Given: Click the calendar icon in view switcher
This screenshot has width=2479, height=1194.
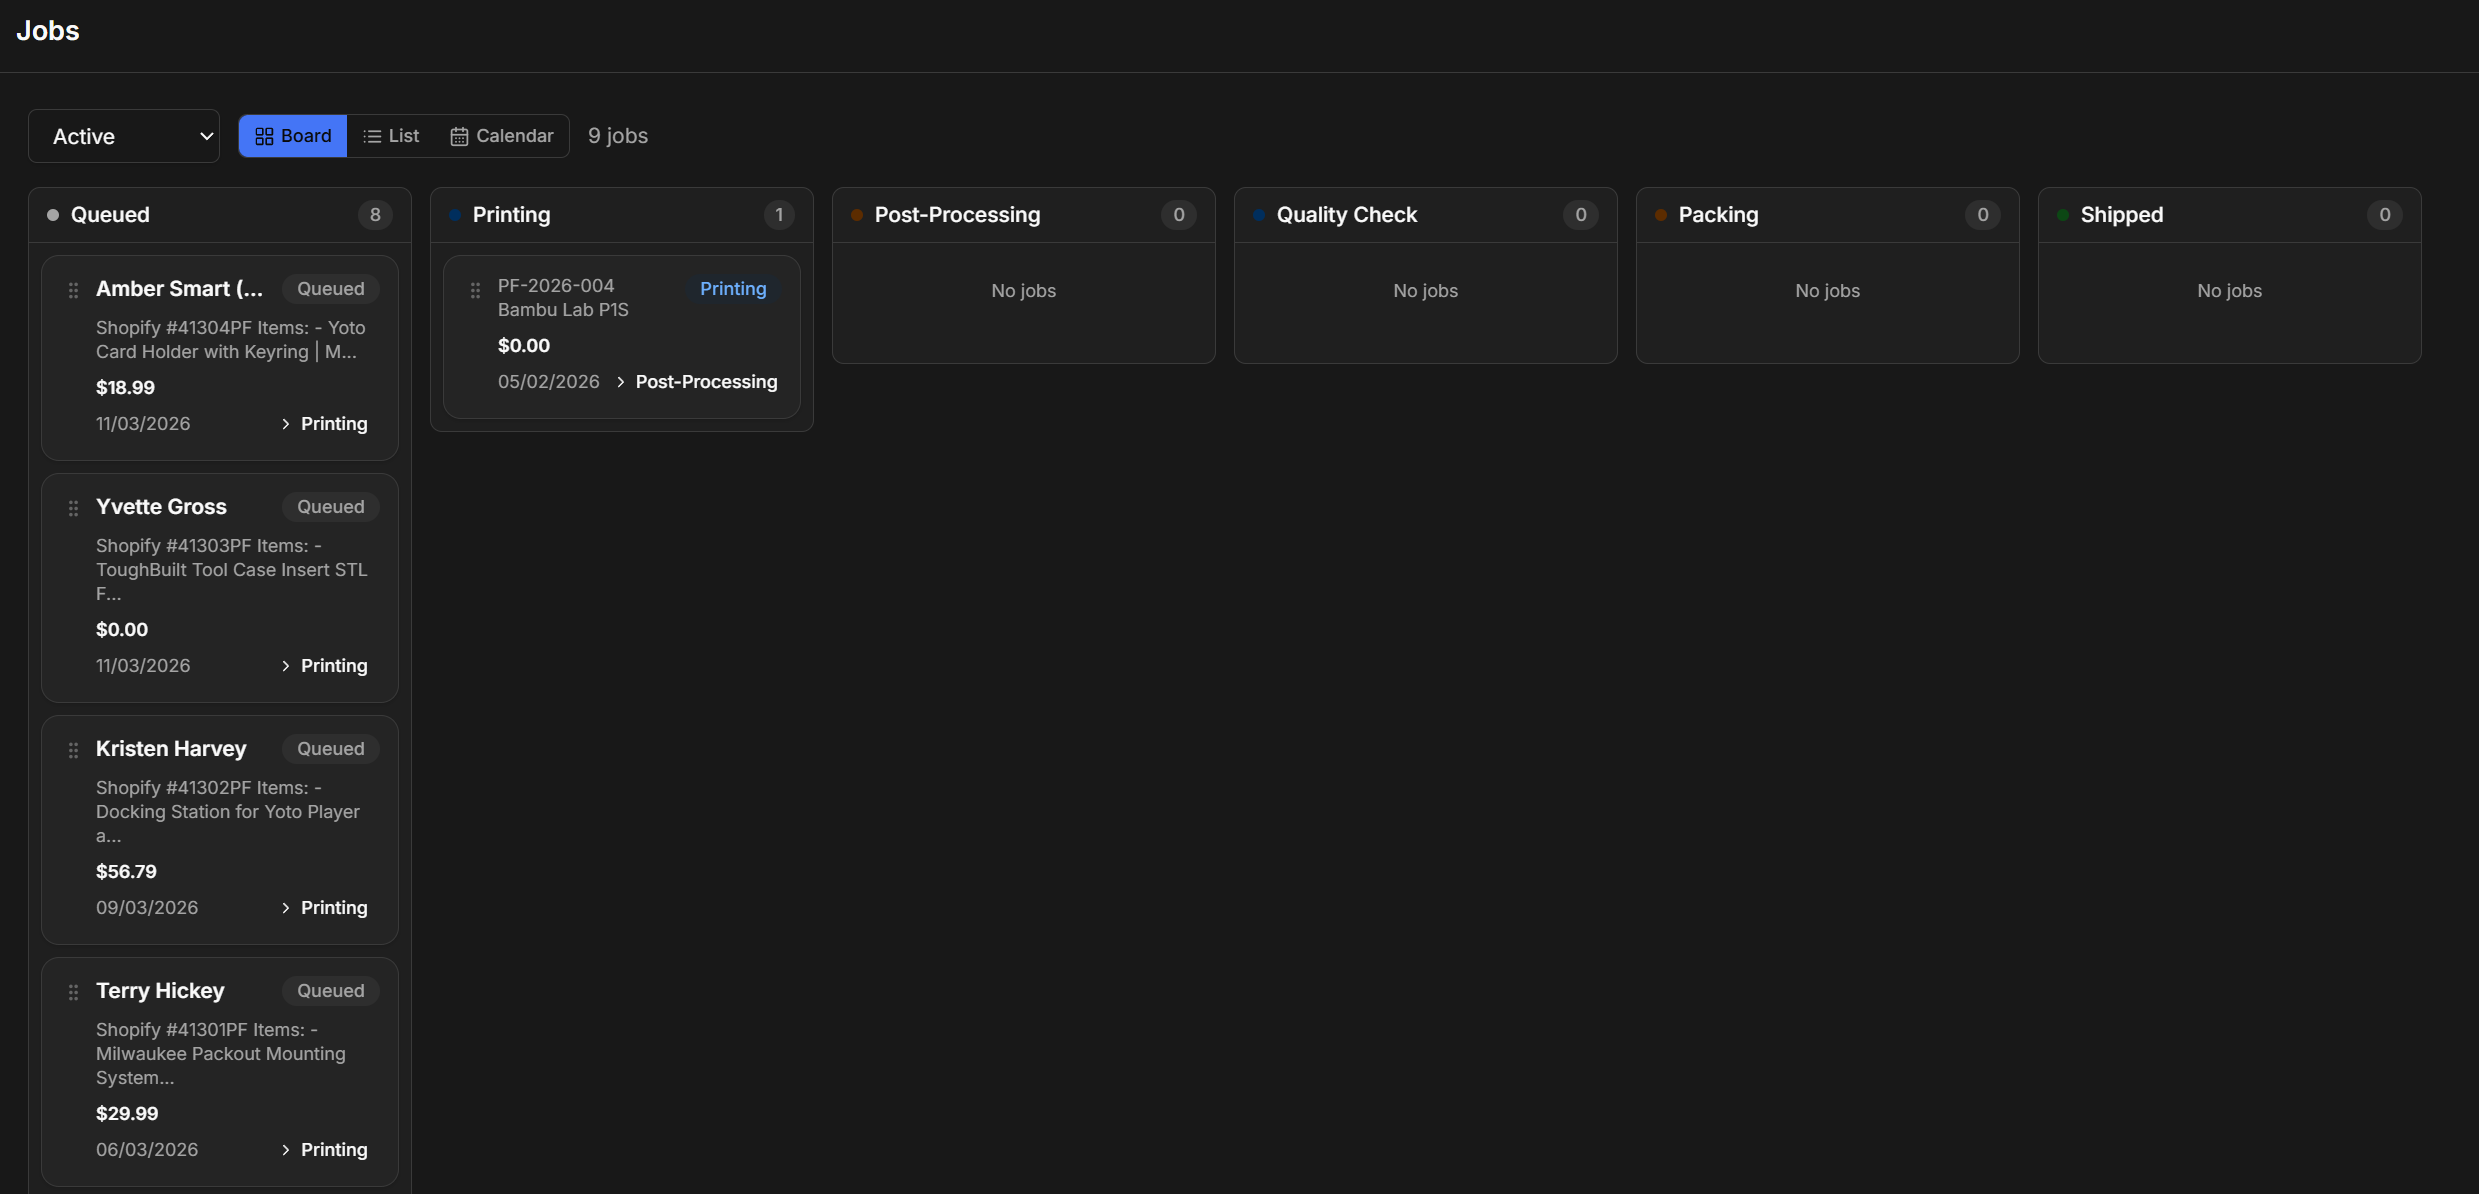Looking at the screenshot, I should click(459, 136).
